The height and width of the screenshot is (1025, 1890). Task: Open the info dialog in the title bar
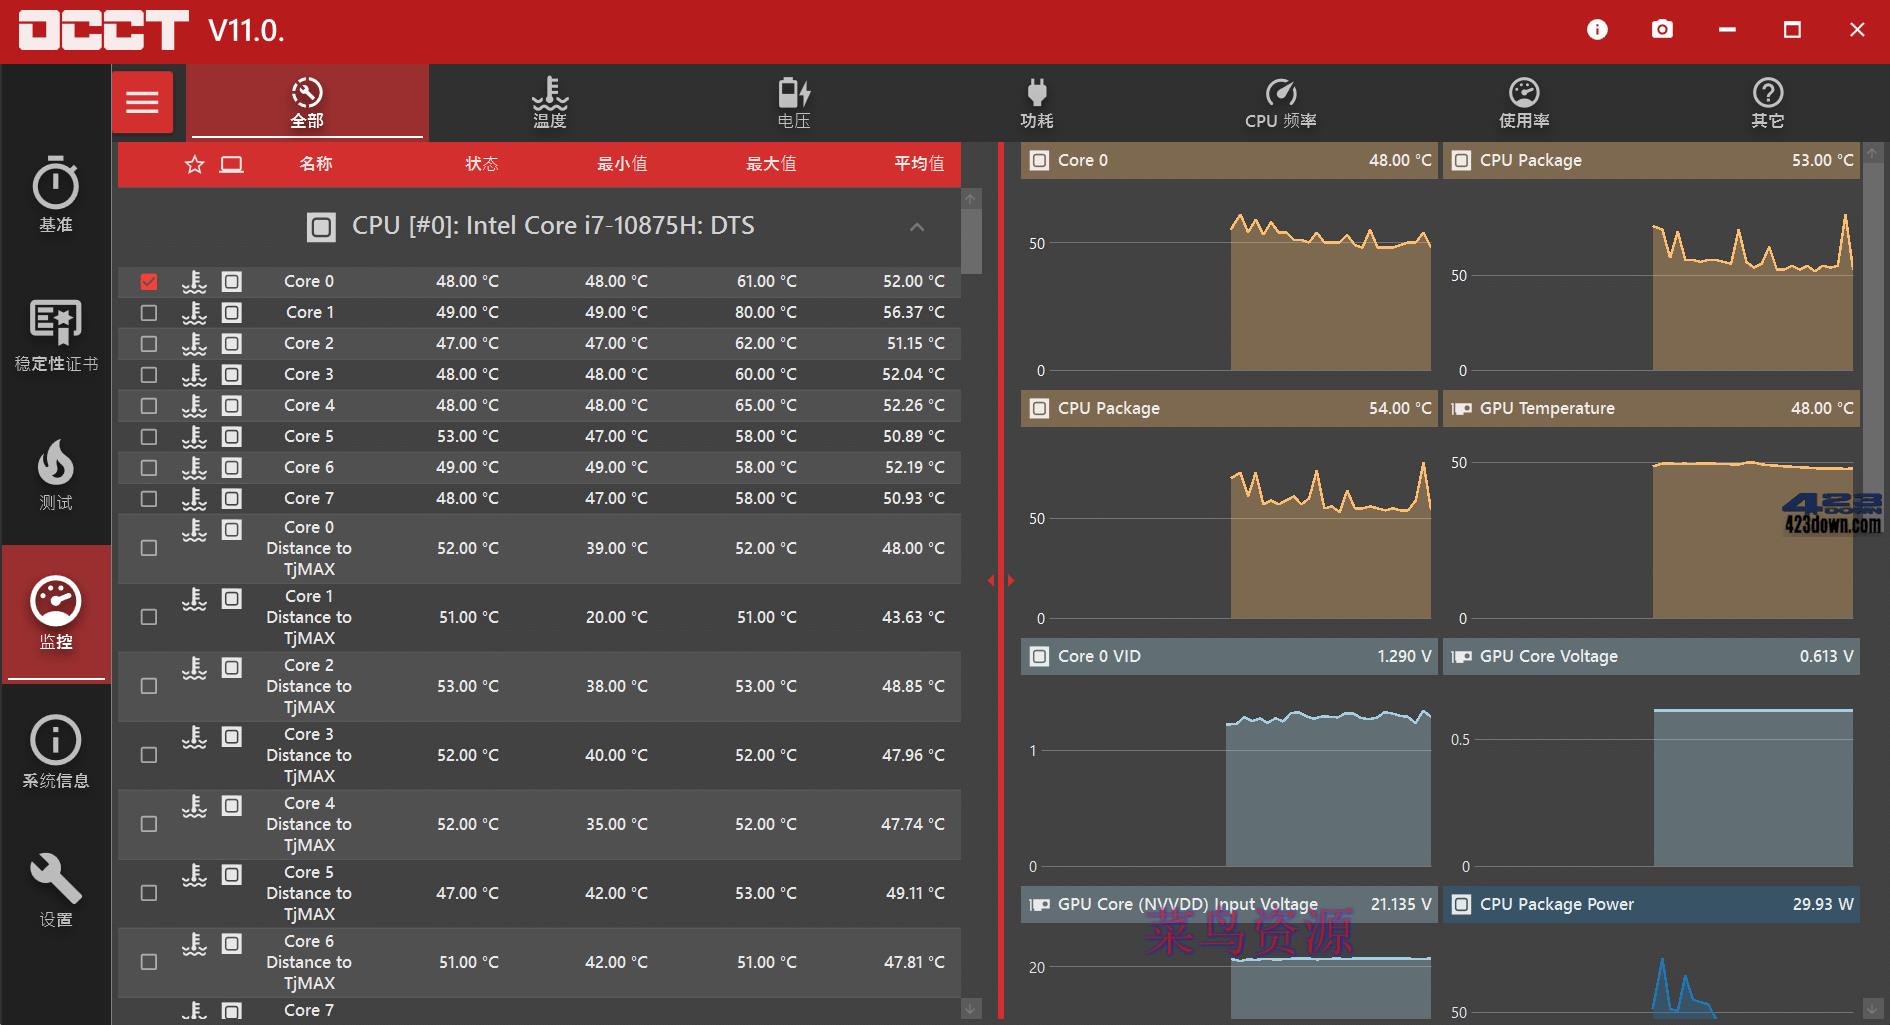coord(1596,29)
